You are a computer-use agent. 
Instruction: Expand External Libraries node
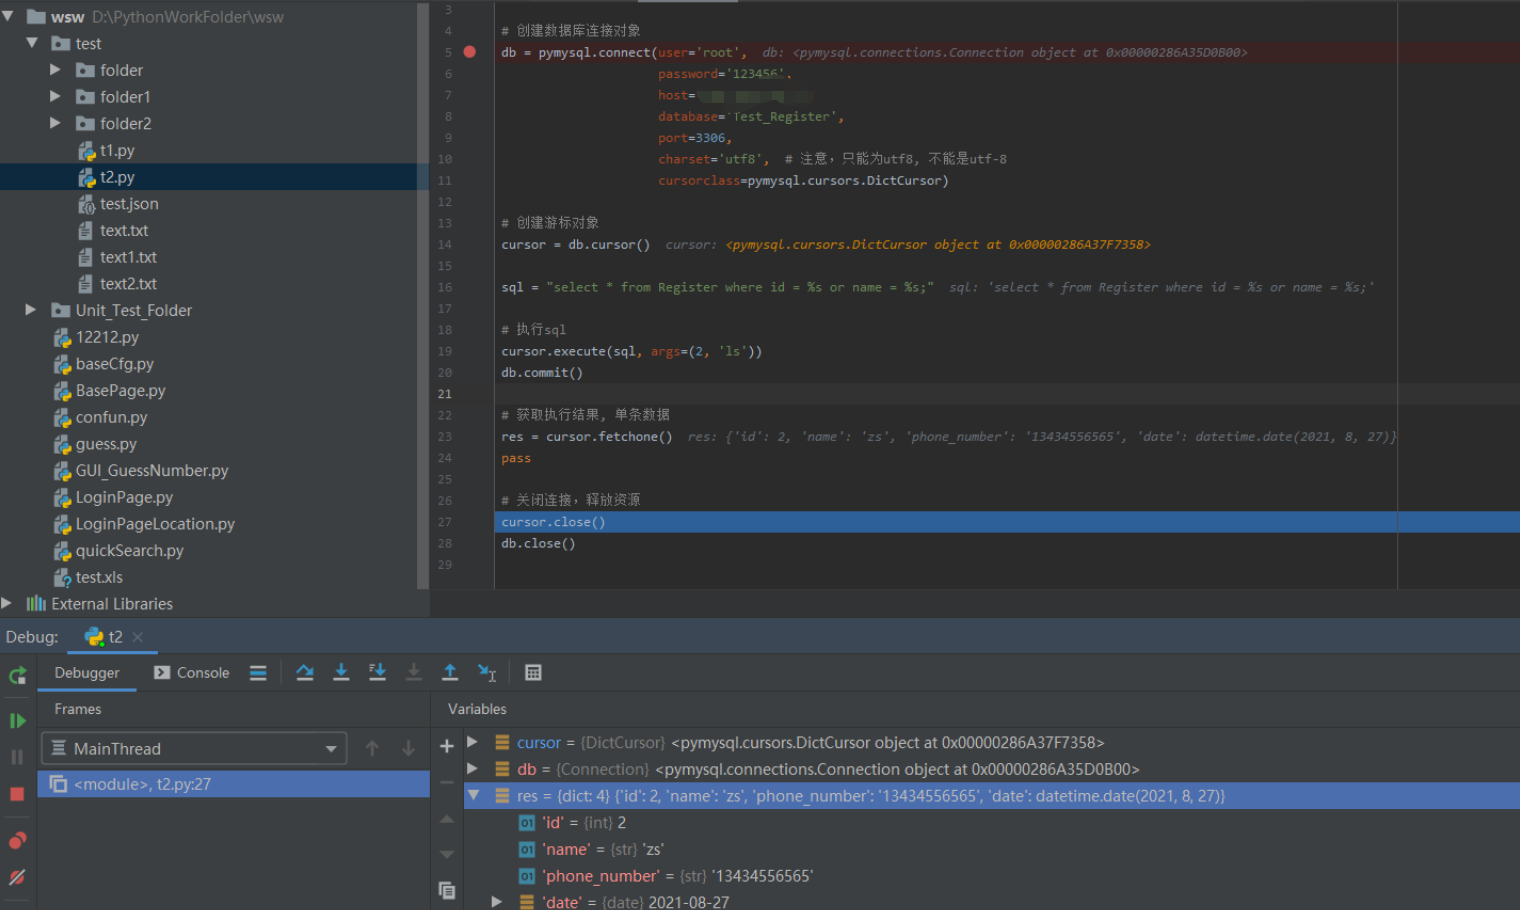7,603
